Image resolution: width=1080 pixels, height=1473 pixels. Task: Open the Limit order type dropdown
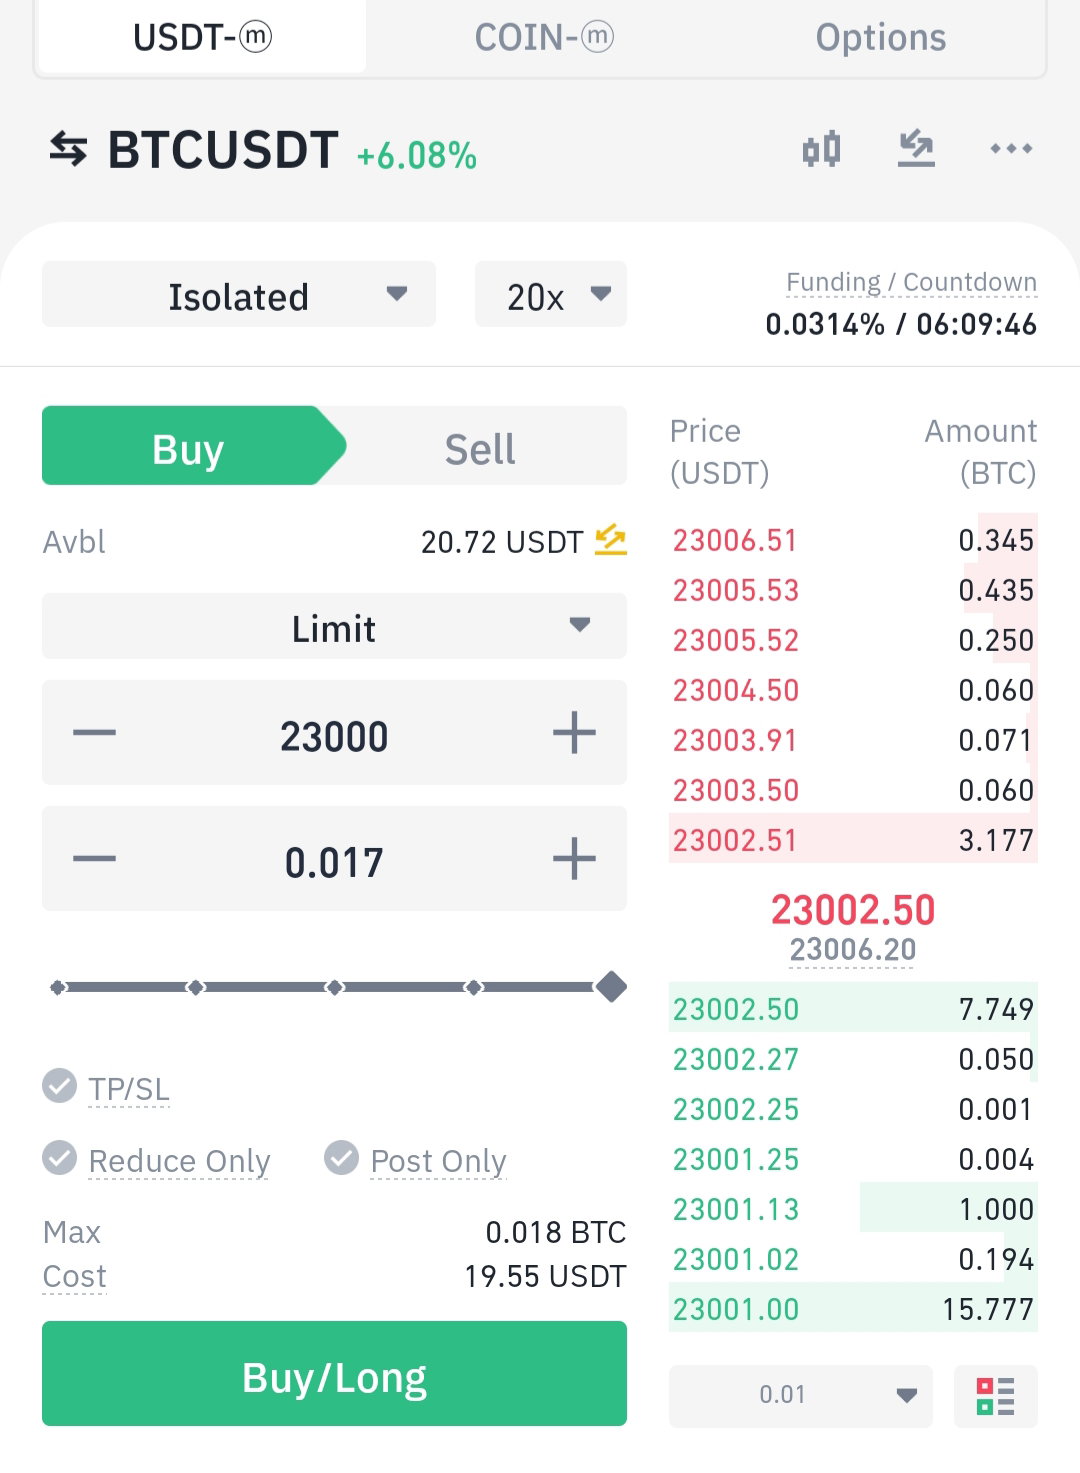coord(334,626)
